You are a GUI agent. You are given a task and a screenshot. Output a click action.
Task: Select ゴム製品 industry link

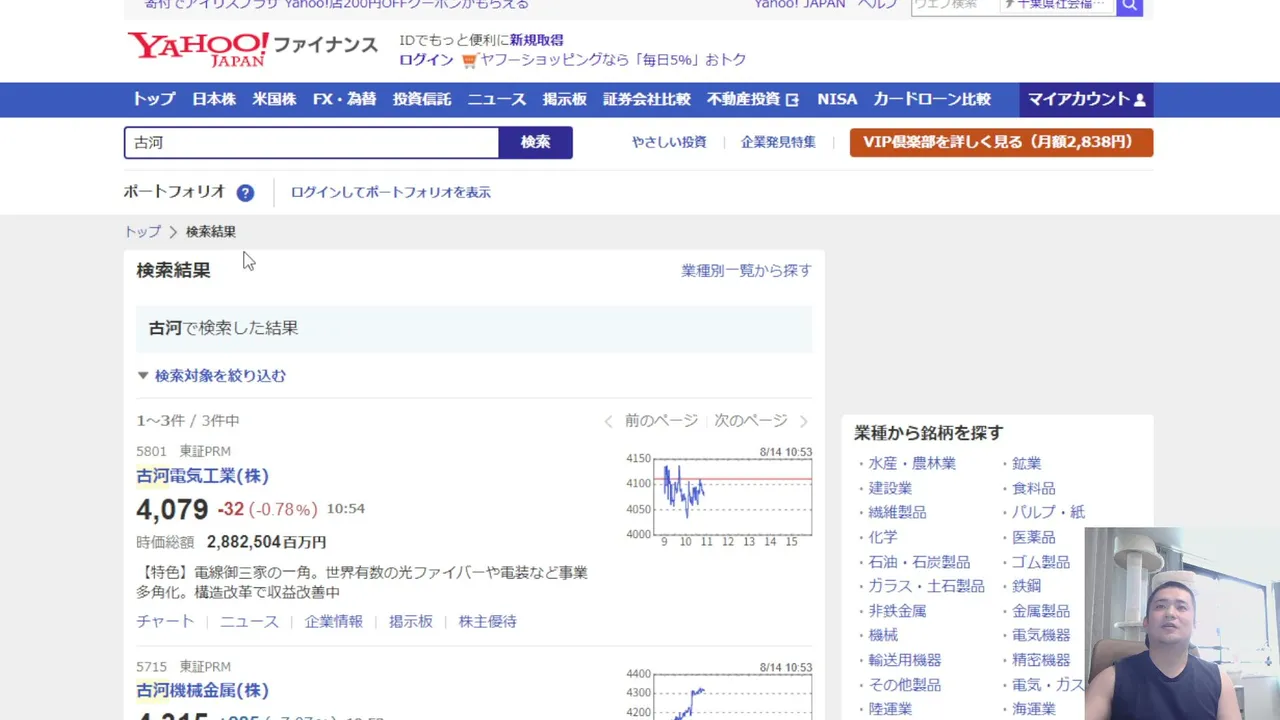[x=1041, y=562]
